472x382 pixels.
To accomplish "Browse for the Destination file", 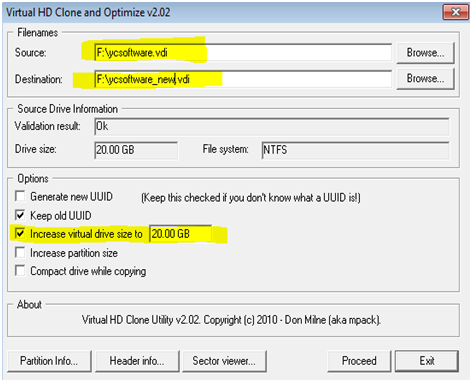I will 425,79.
